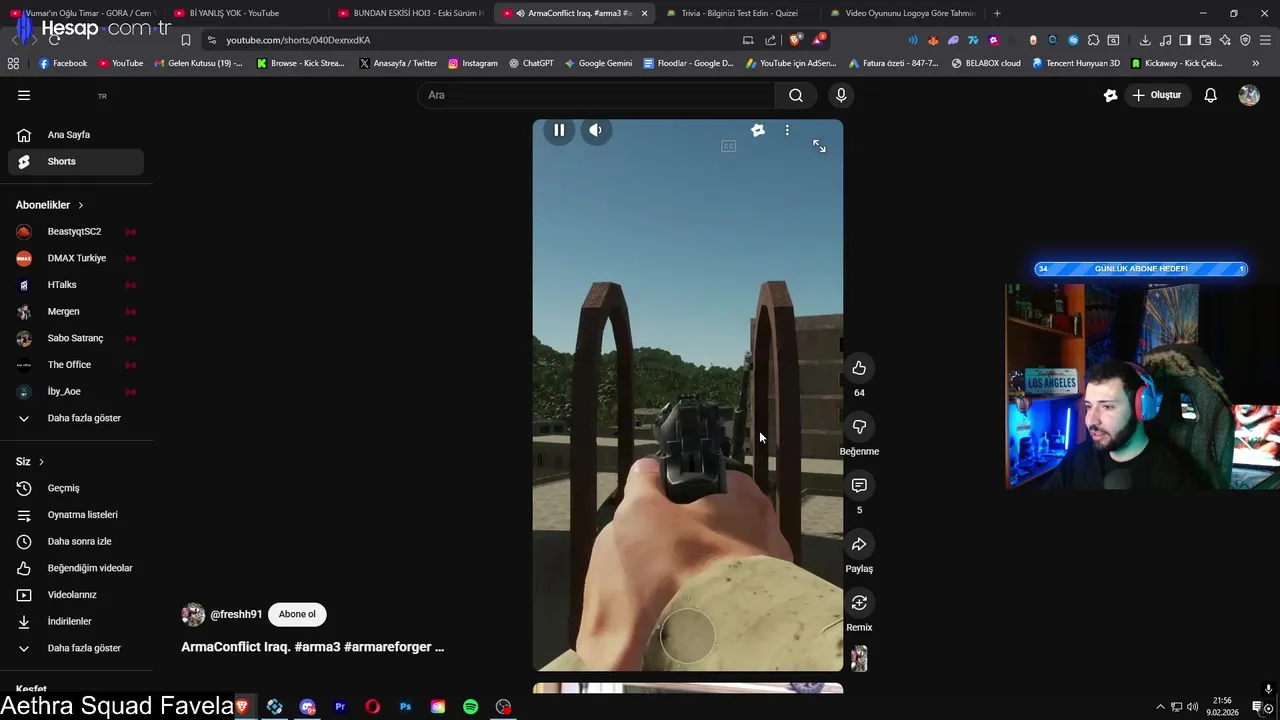The width and height of the screenshot is (1280, 720).
Task: Like the Shorts video with 64 likes
Action: (x=859, y=368)
